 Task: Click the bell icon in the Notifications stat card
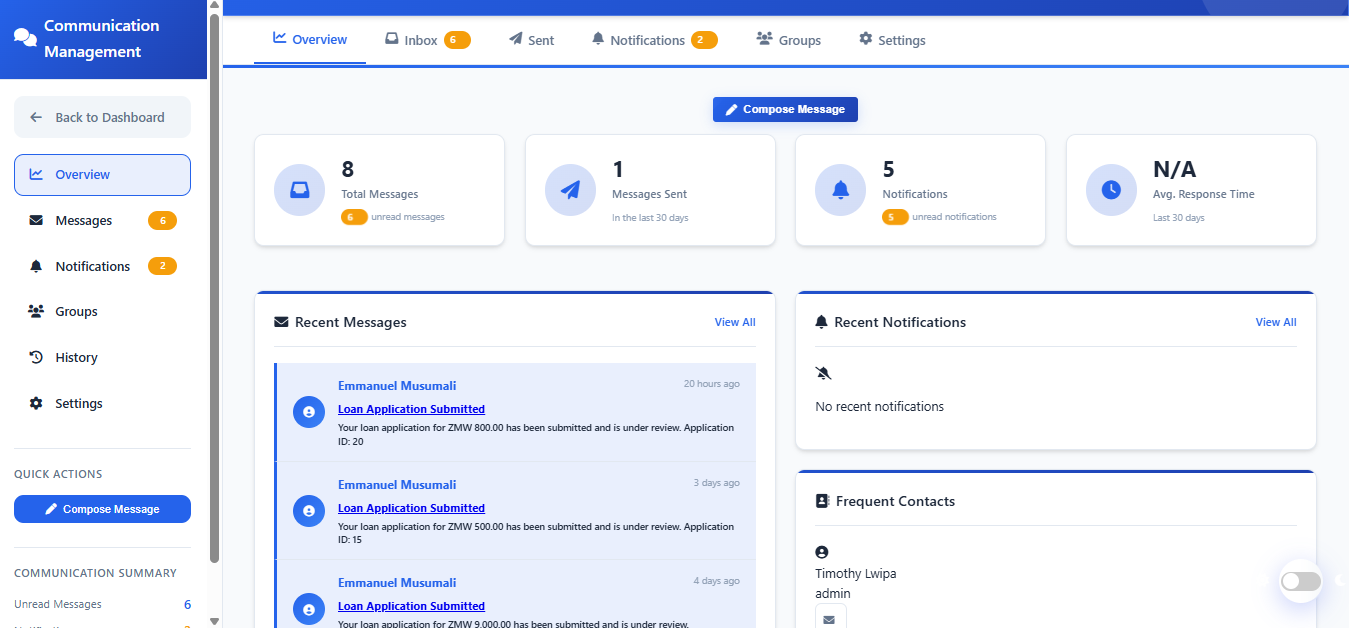[840, 190]
